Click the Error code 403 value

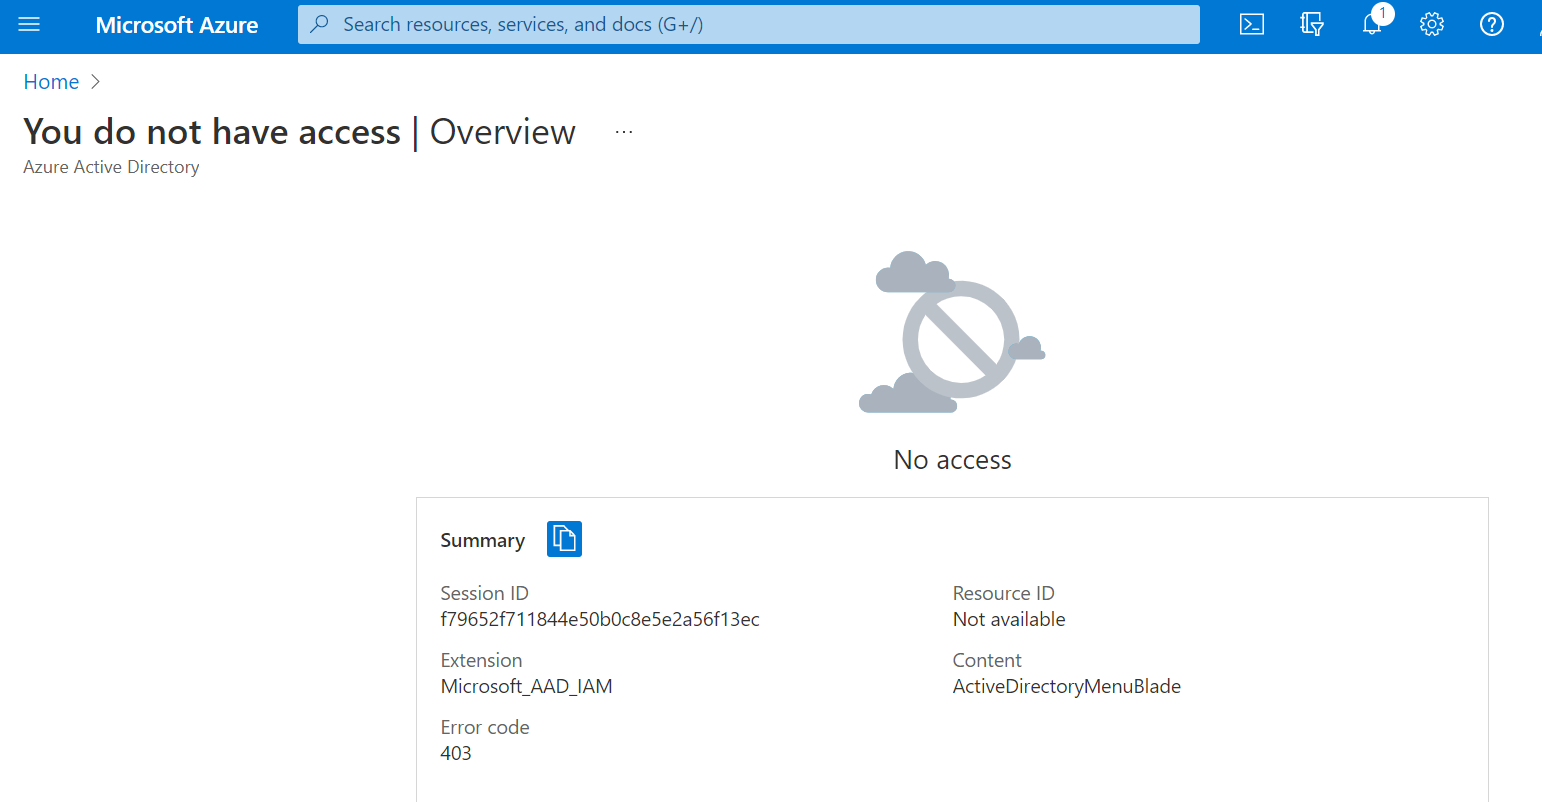click(x=456, y=752)
